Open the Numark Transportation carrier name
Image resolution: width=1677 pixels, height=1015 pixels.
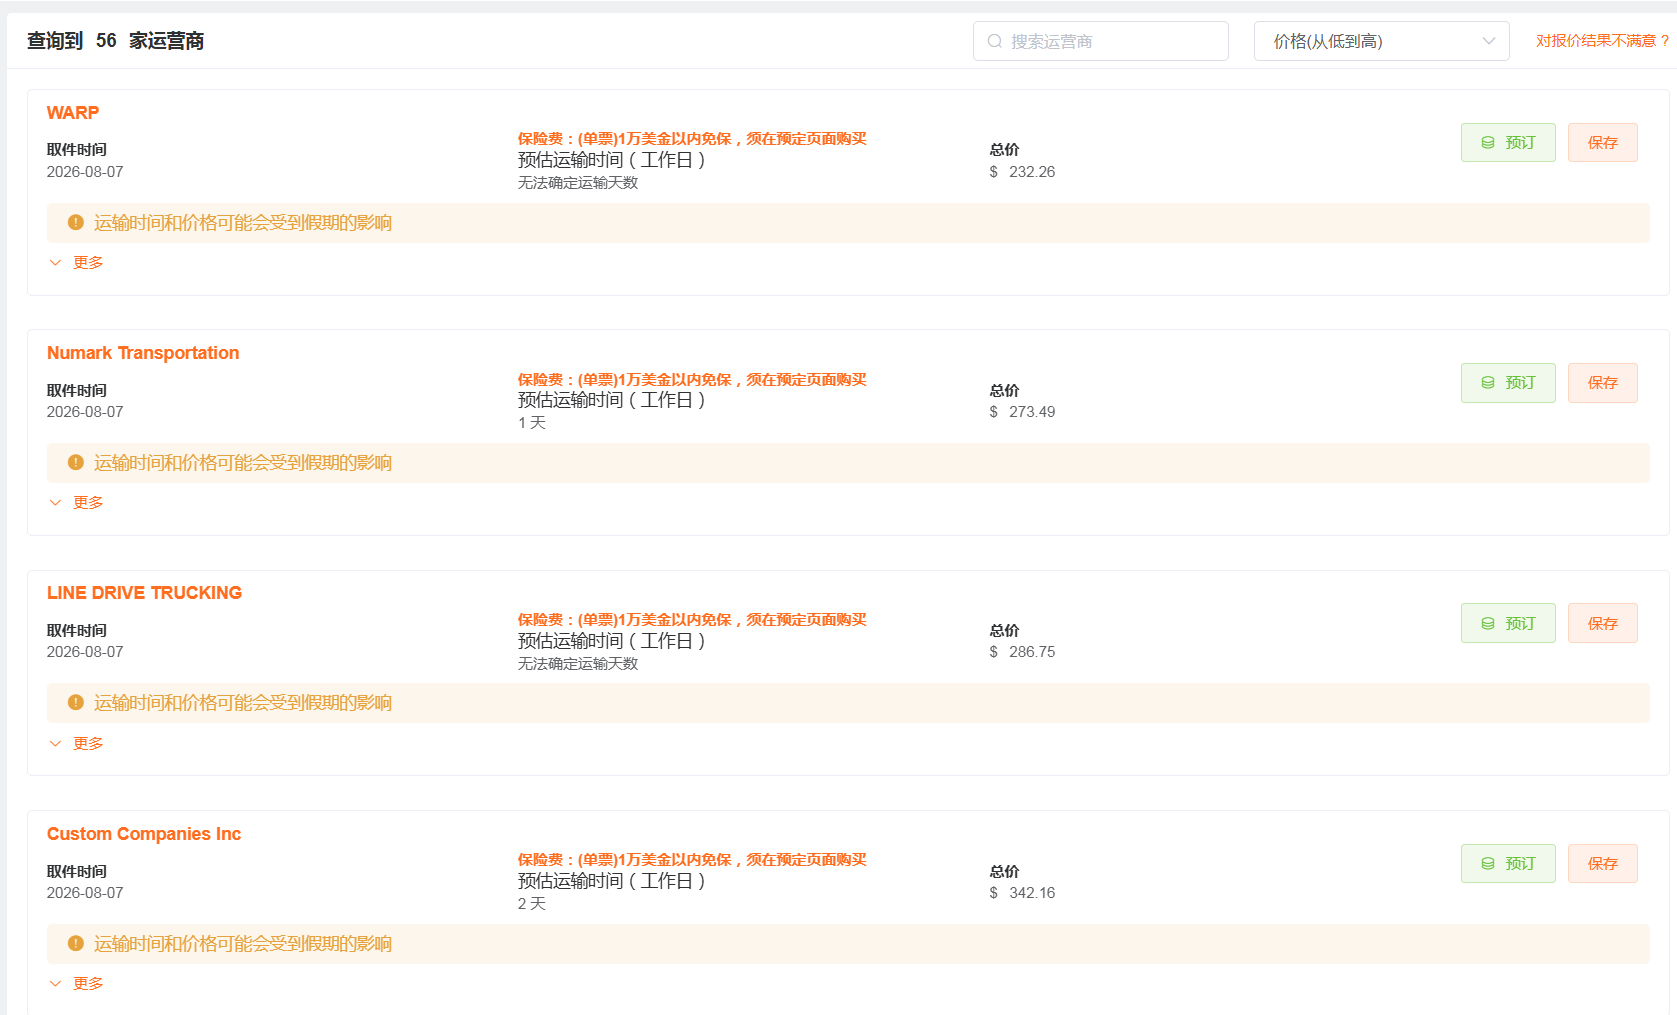143,353
